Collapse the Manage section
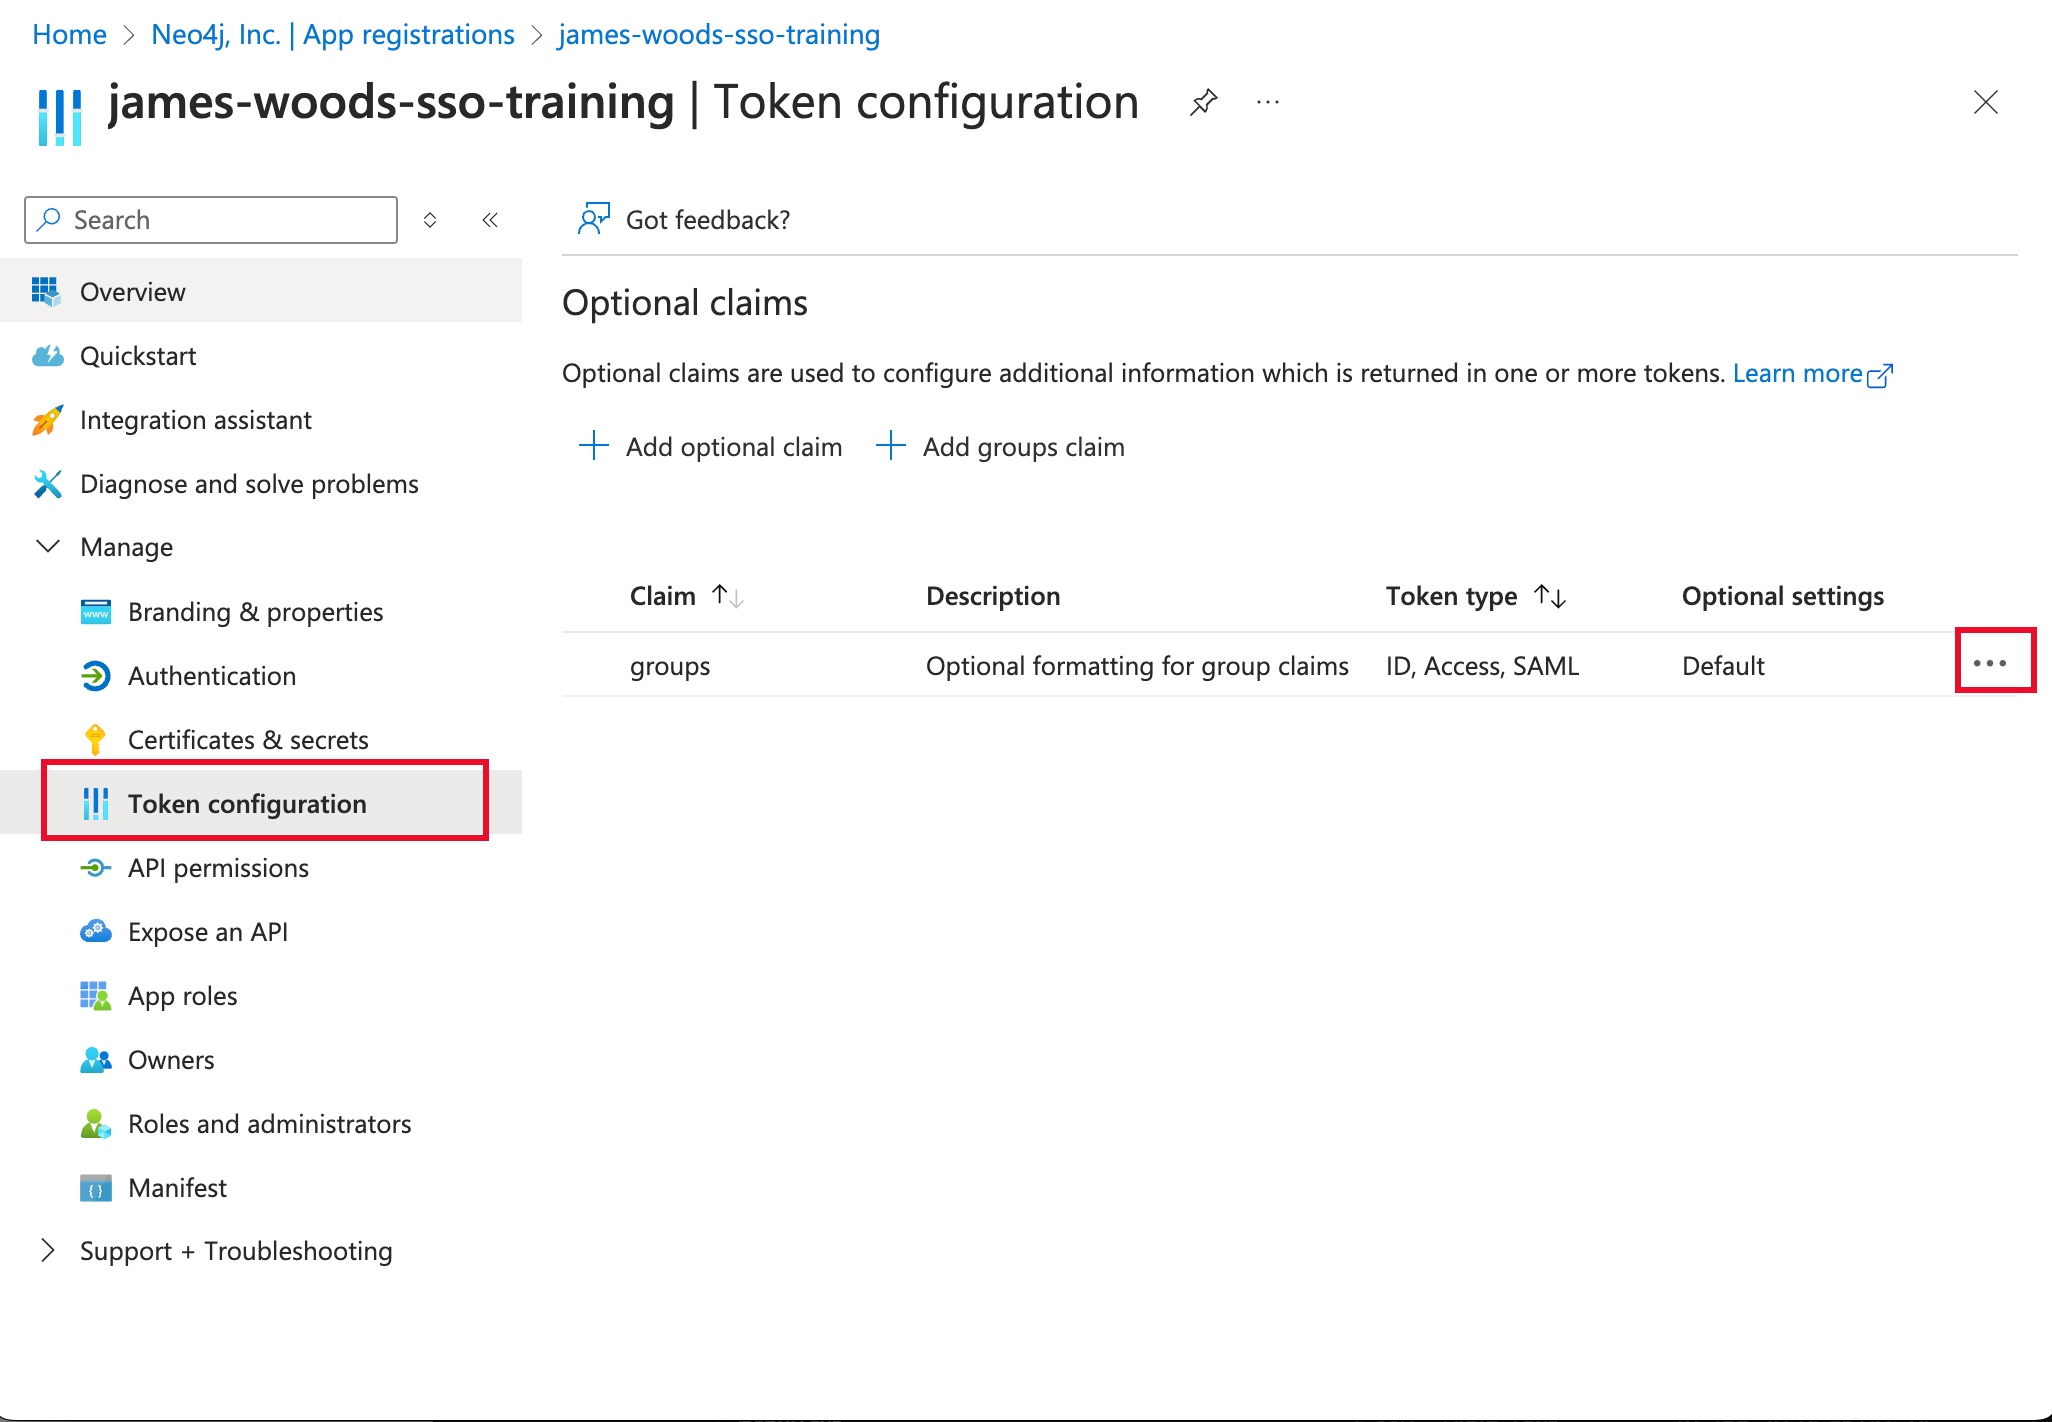The image size is (2052, 1422). tap(47, 546)
